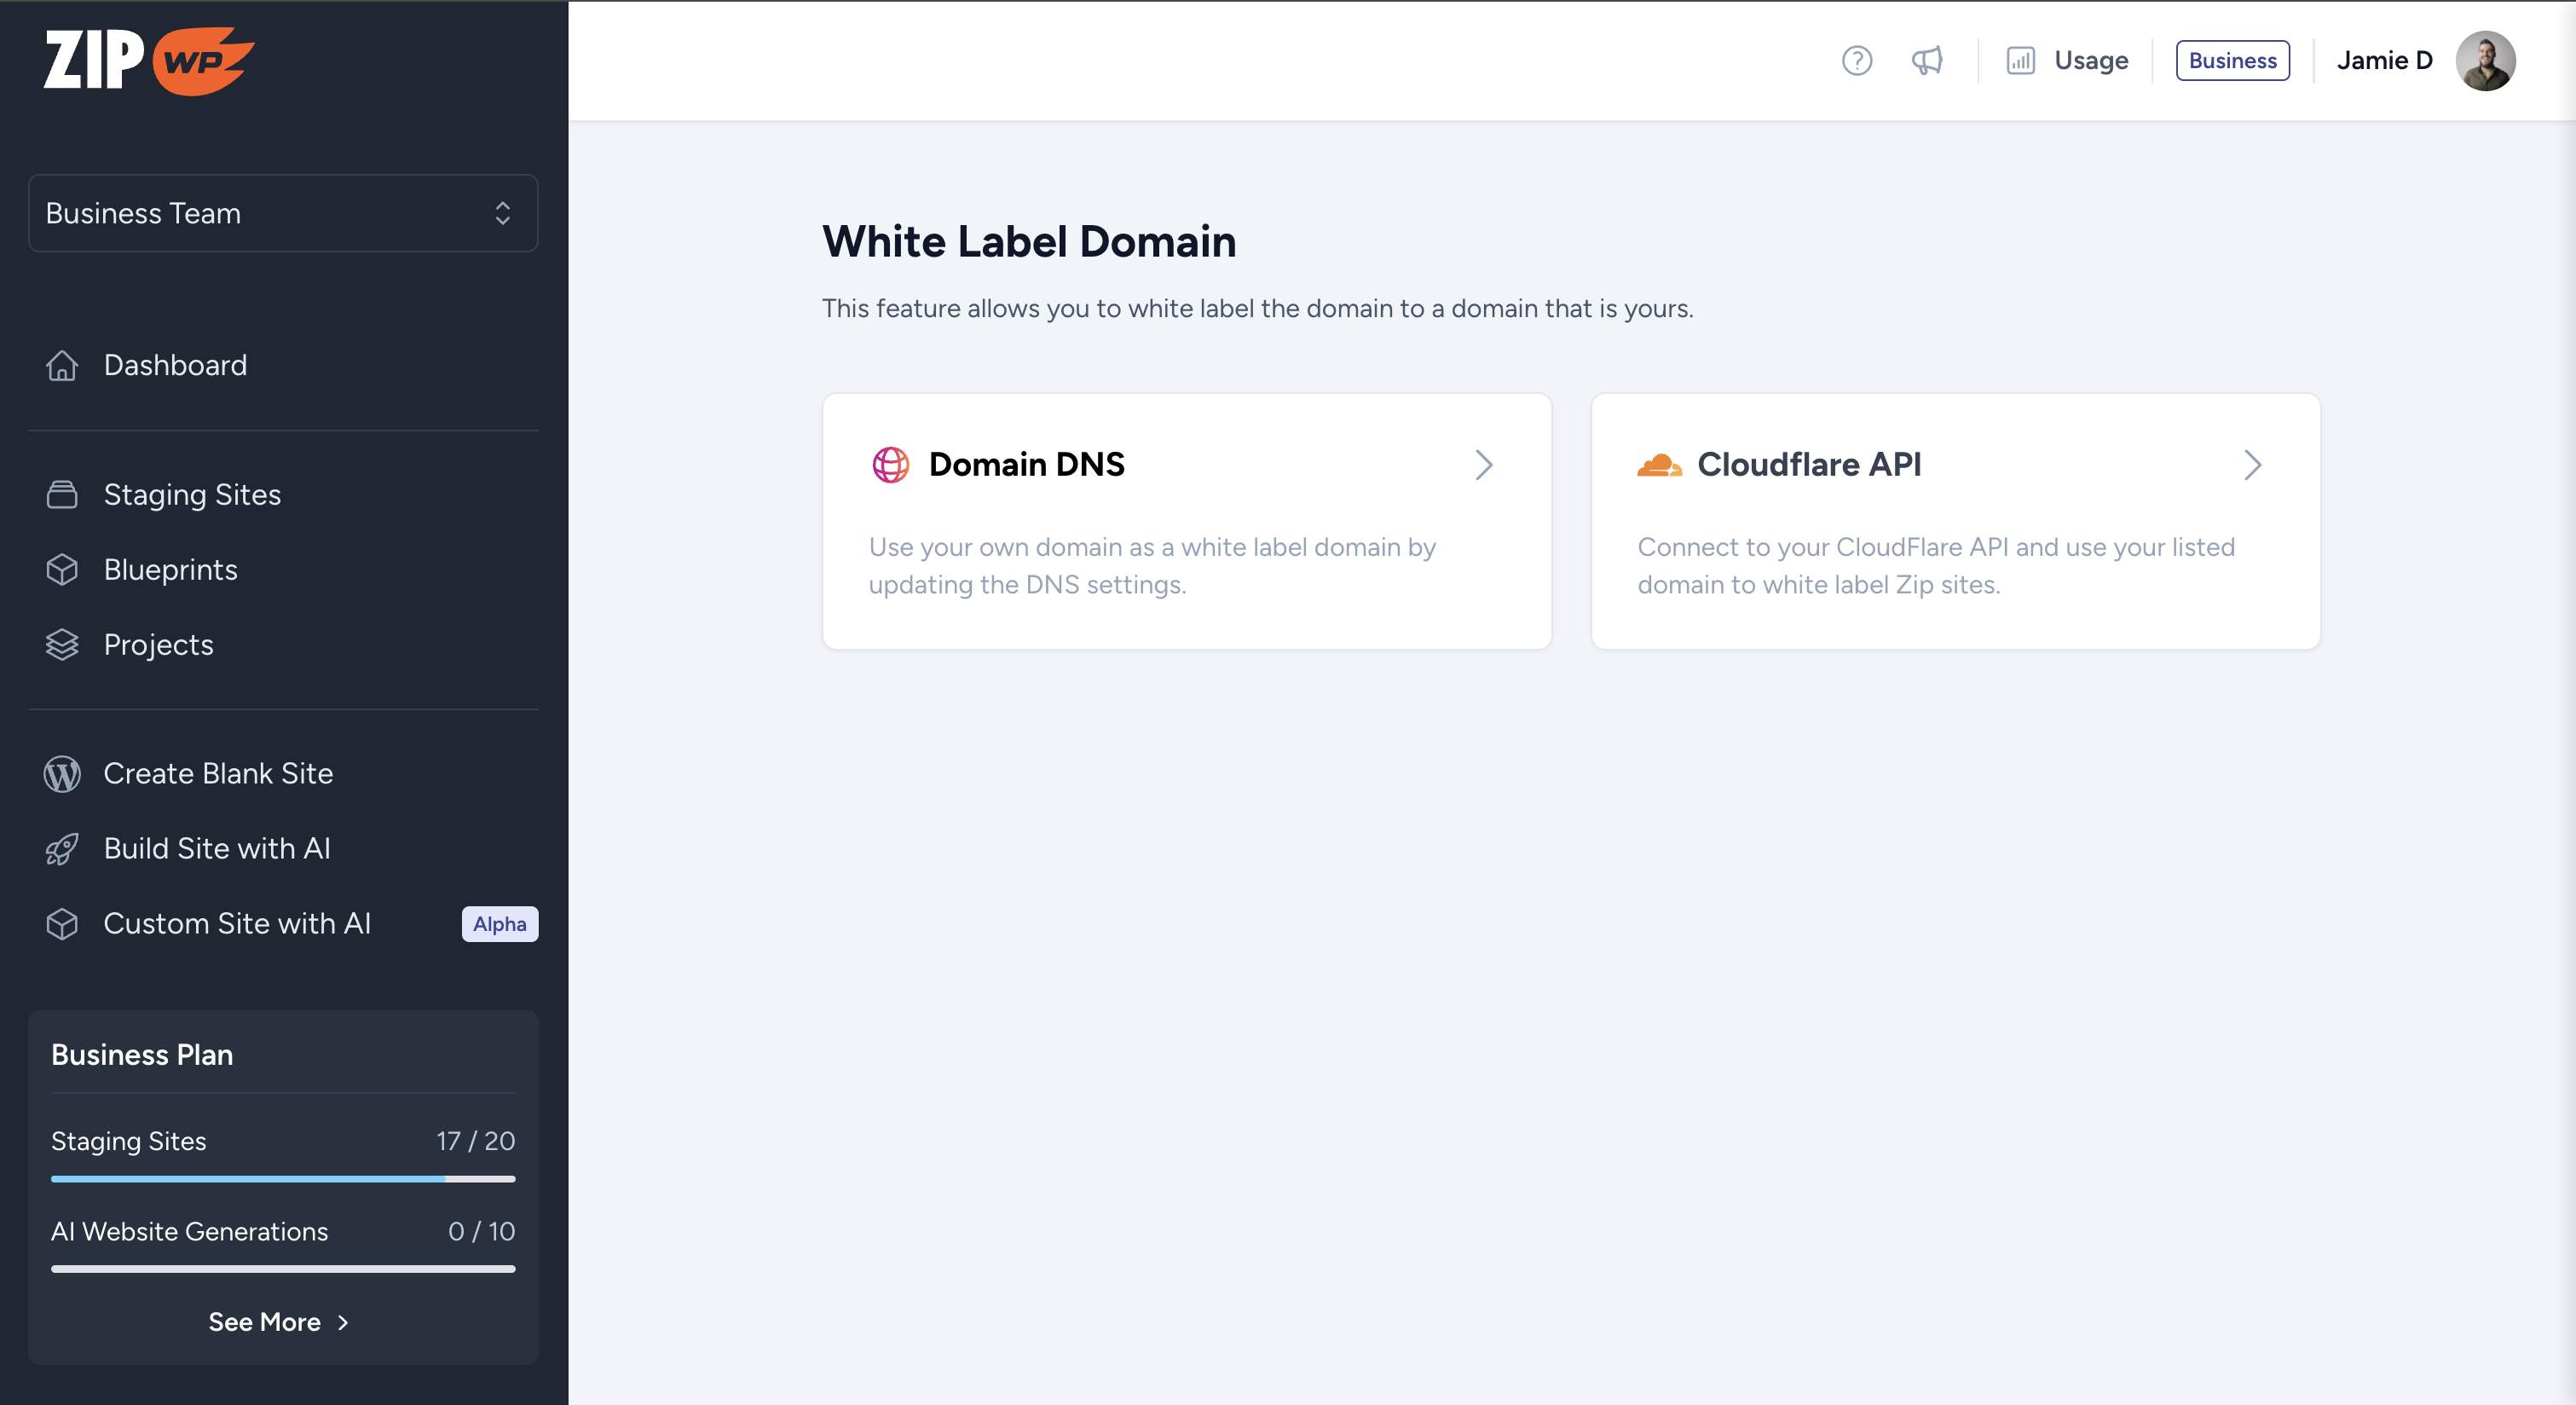The height and width of the screenshot is (1405, 2576).
Task: Click the Build Site with AI rocket icon
Action: (x=62, y=848)
